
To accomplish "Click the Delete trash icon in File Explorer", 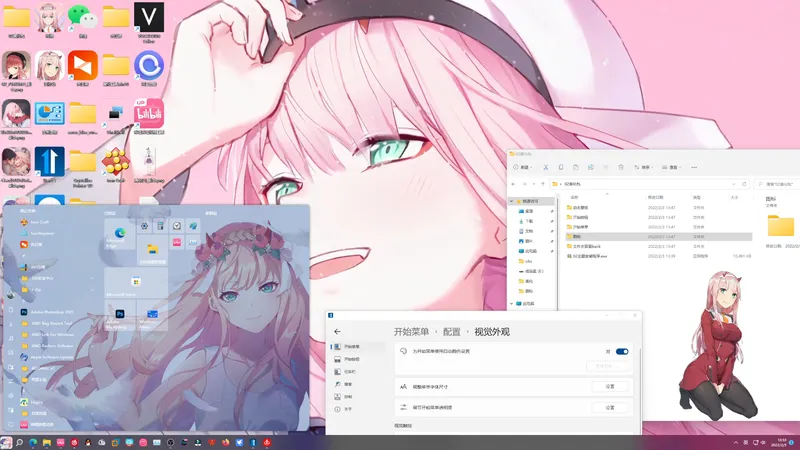I will pyautogui.click(x=621, y=167).
